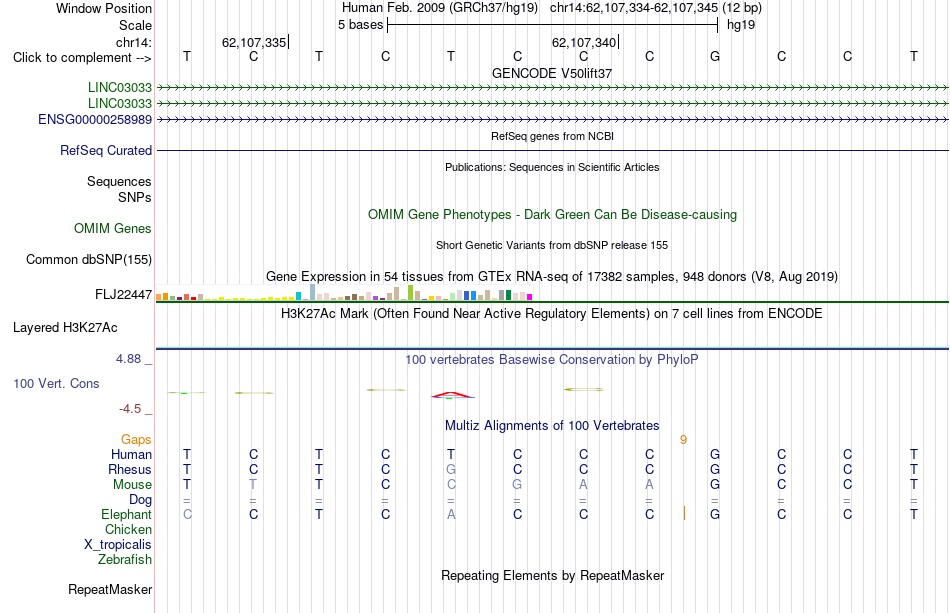This screenshot has width=950, height=613.
Task: Click the tall green GTEx expression bar
Action: pos(410,293)
